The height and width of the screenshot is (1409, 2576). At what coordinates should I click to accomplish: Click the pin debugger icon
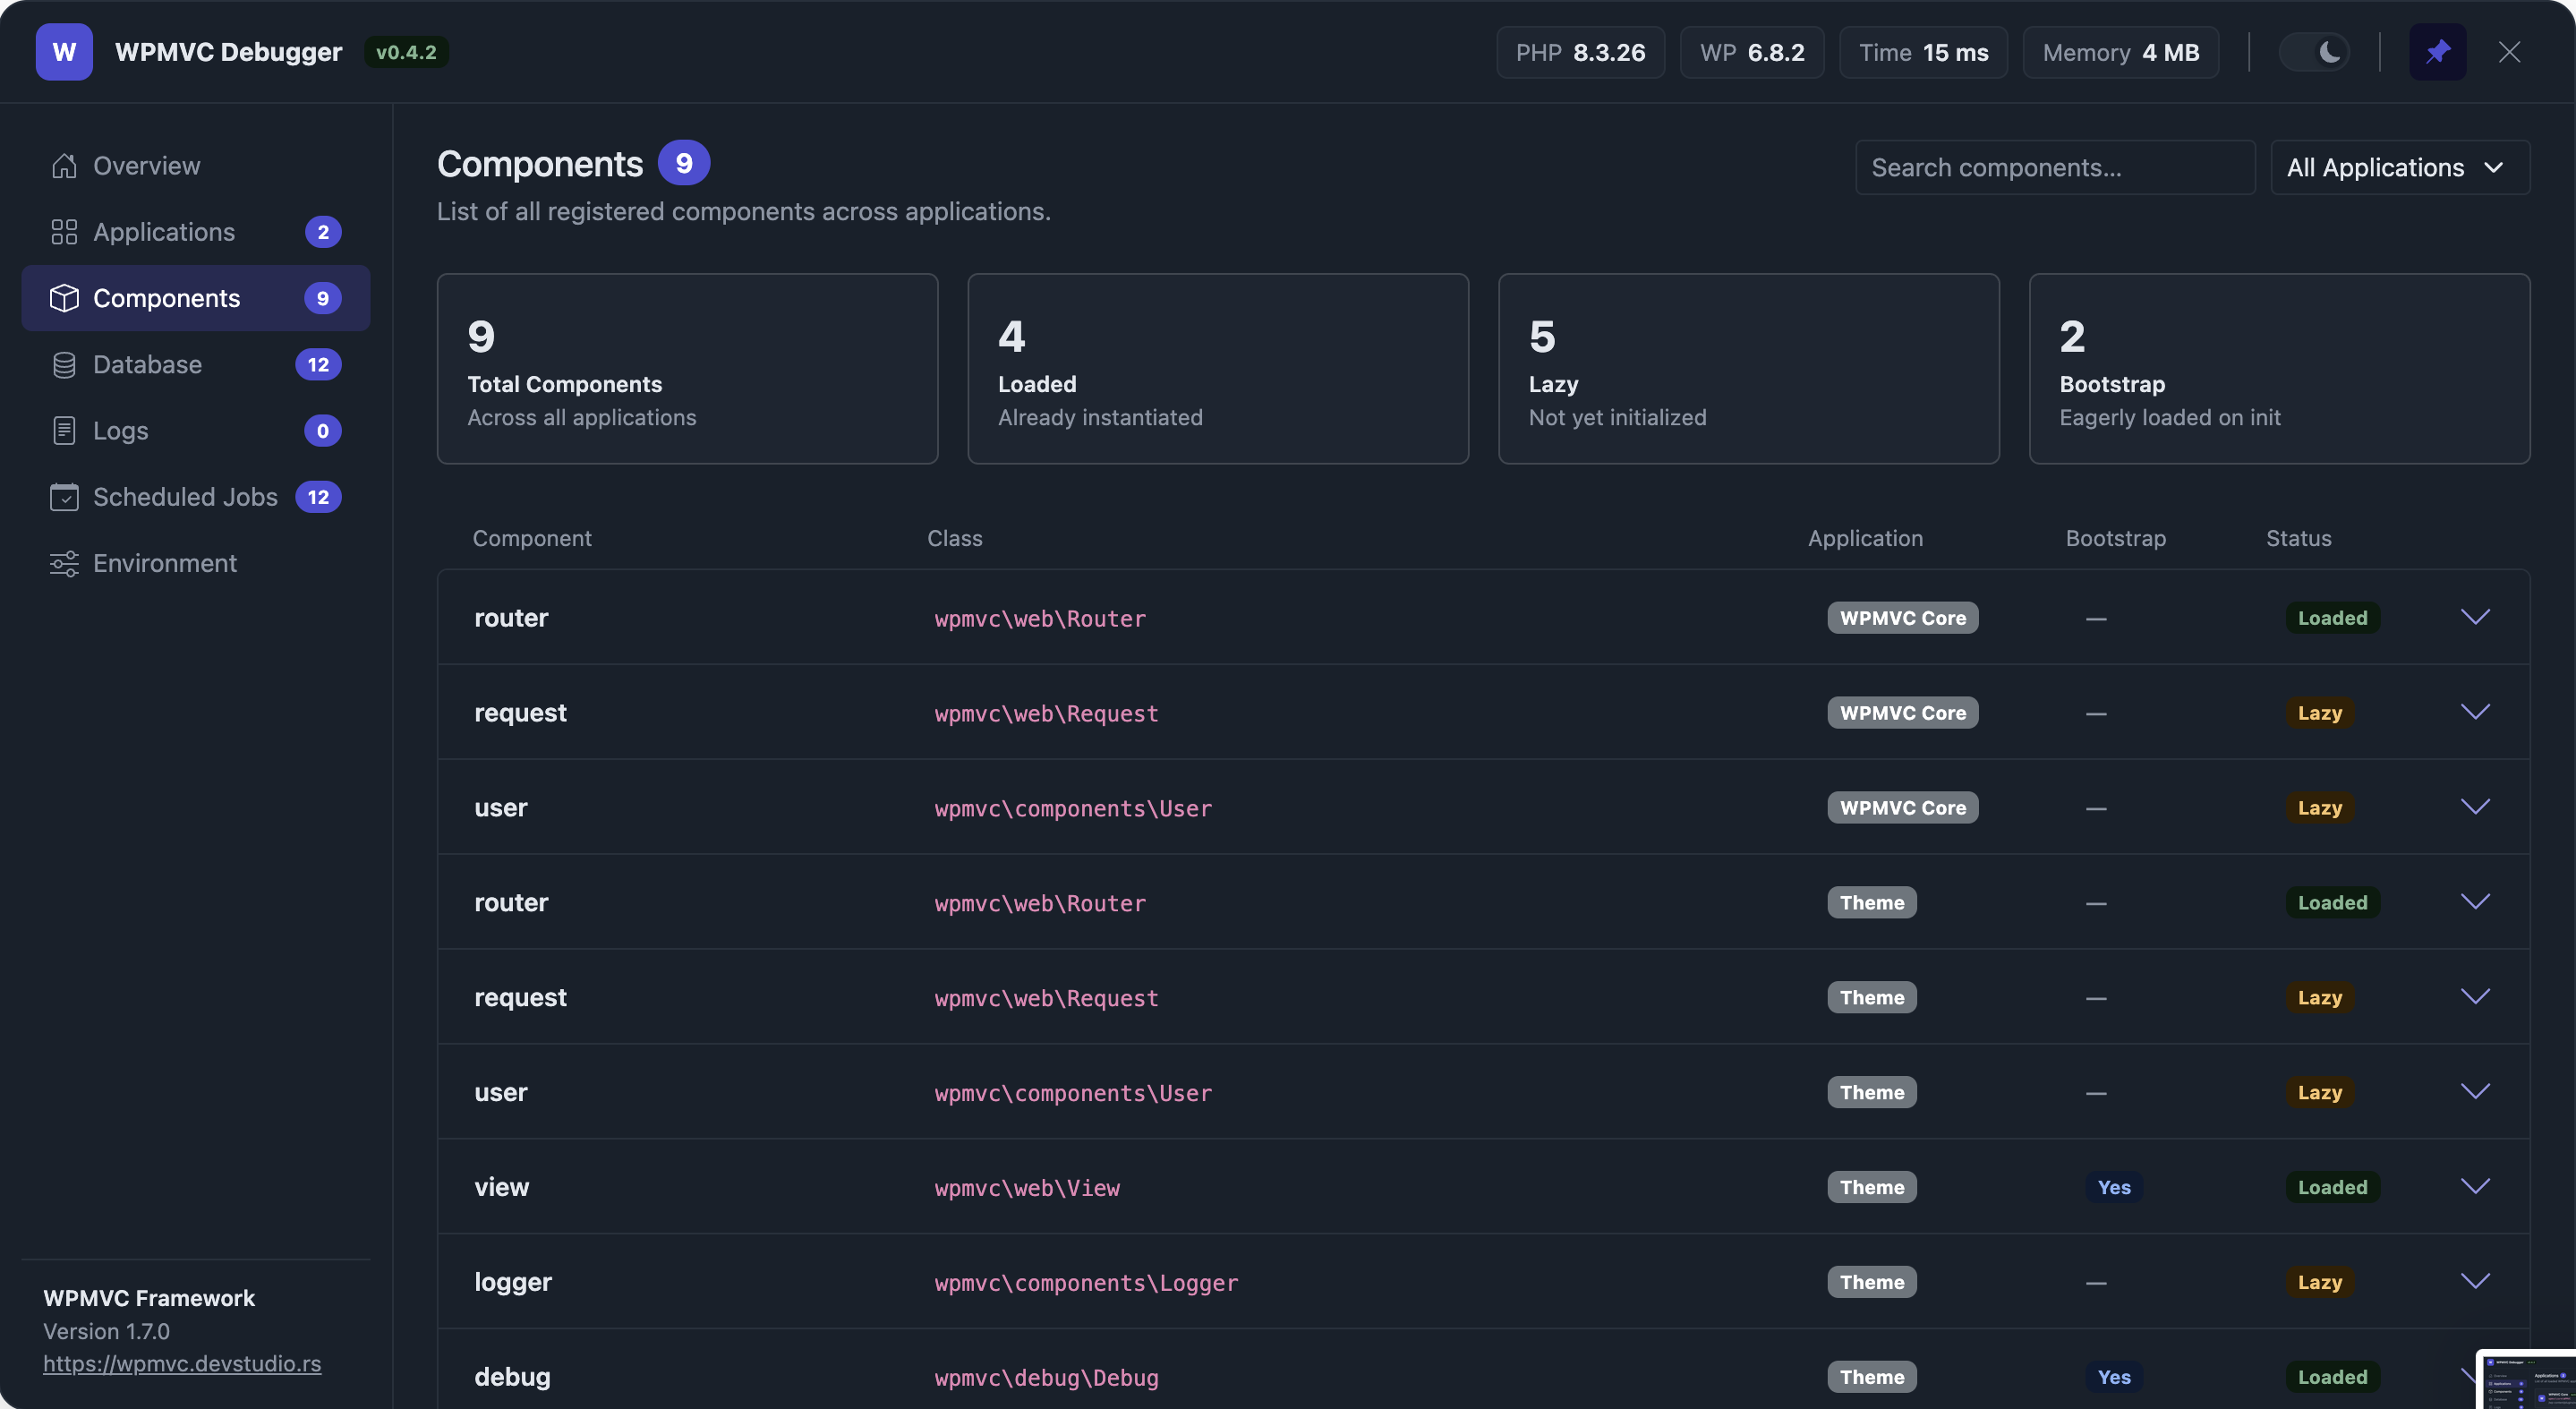2437,52
